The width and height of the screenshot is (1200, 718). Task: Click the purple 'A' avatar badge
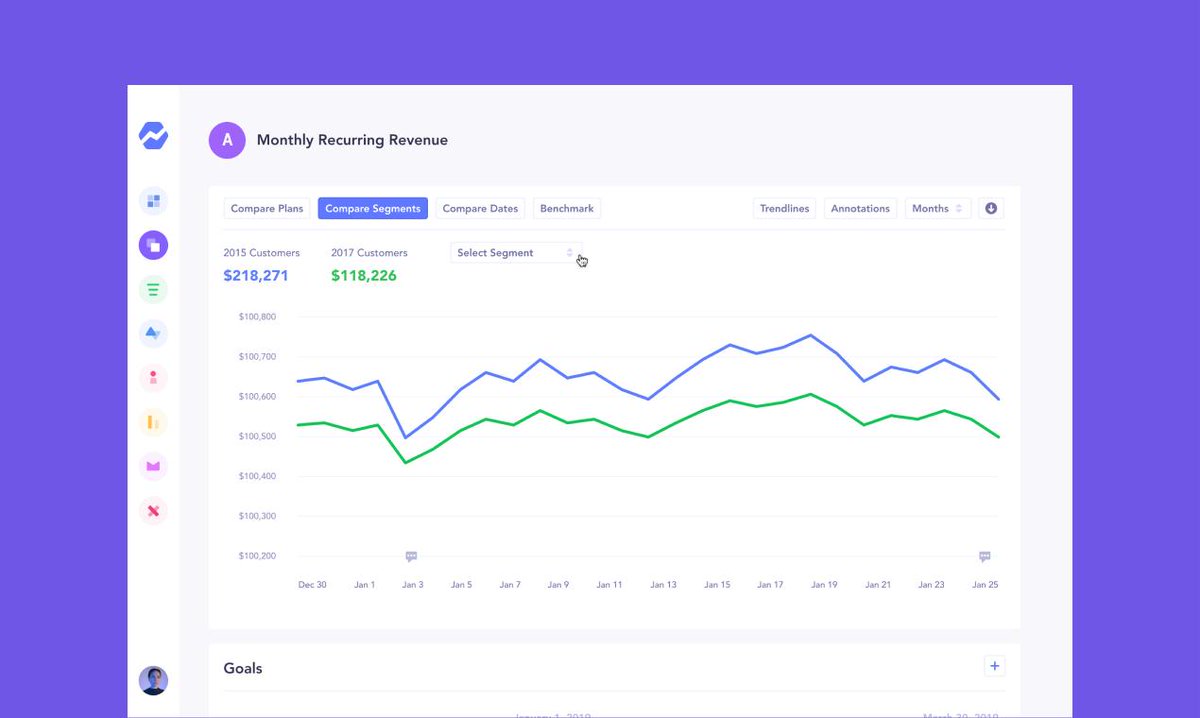(x=227, y=140)
